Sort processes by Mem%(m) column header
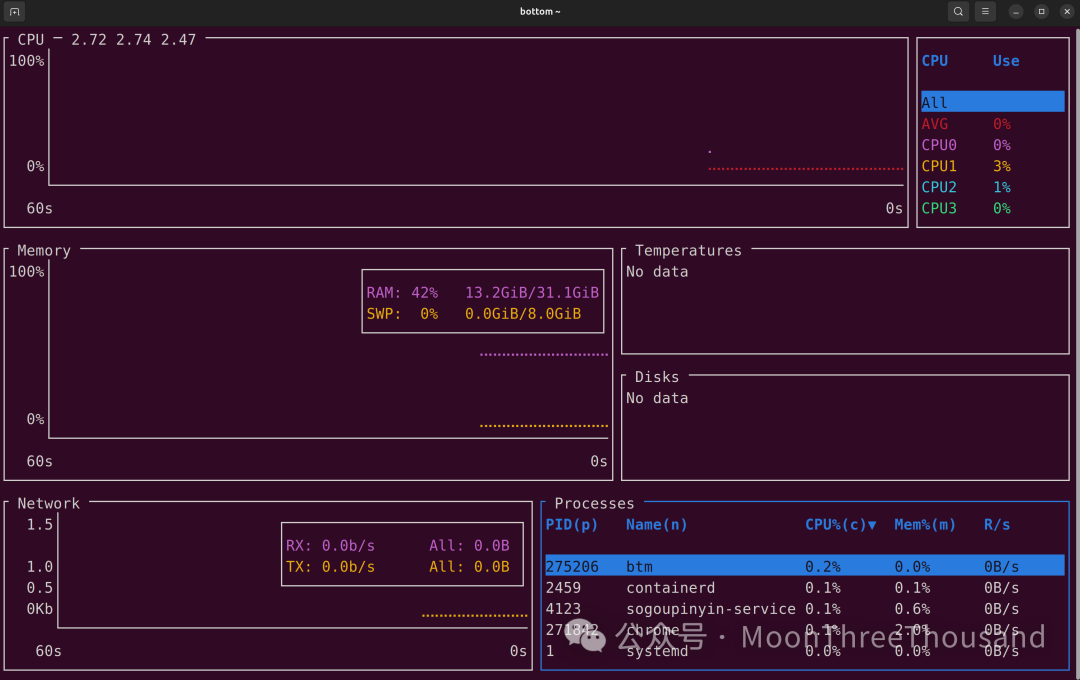Image resolution: width=1080 pixels, height=680 pixels. coord(925,525)
